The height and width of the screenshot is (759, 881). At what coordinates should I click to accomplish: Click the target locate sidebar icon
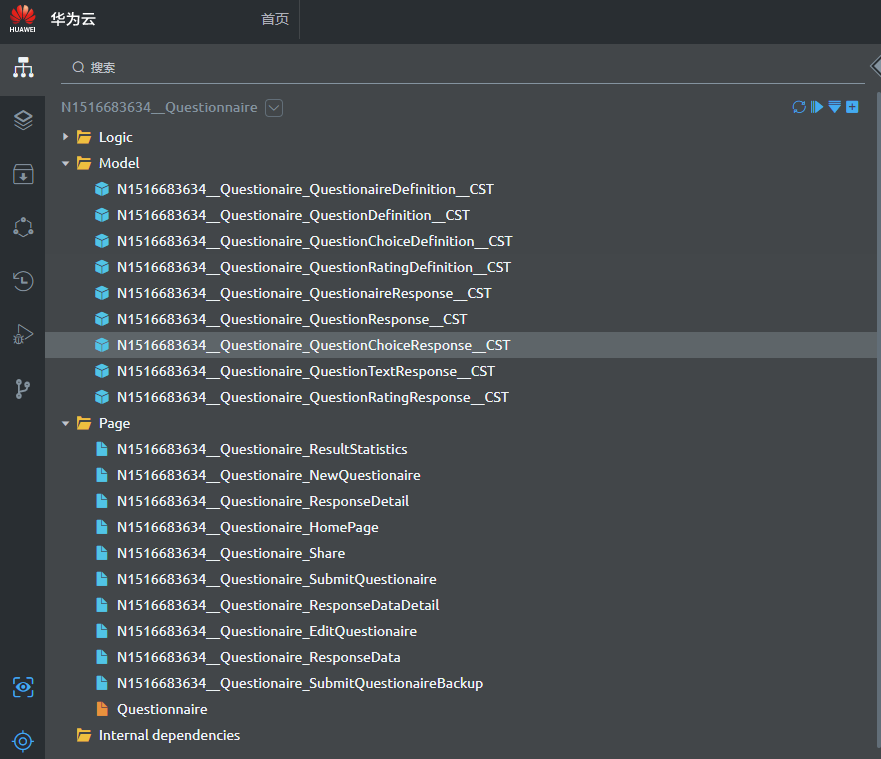pos(23,741)
